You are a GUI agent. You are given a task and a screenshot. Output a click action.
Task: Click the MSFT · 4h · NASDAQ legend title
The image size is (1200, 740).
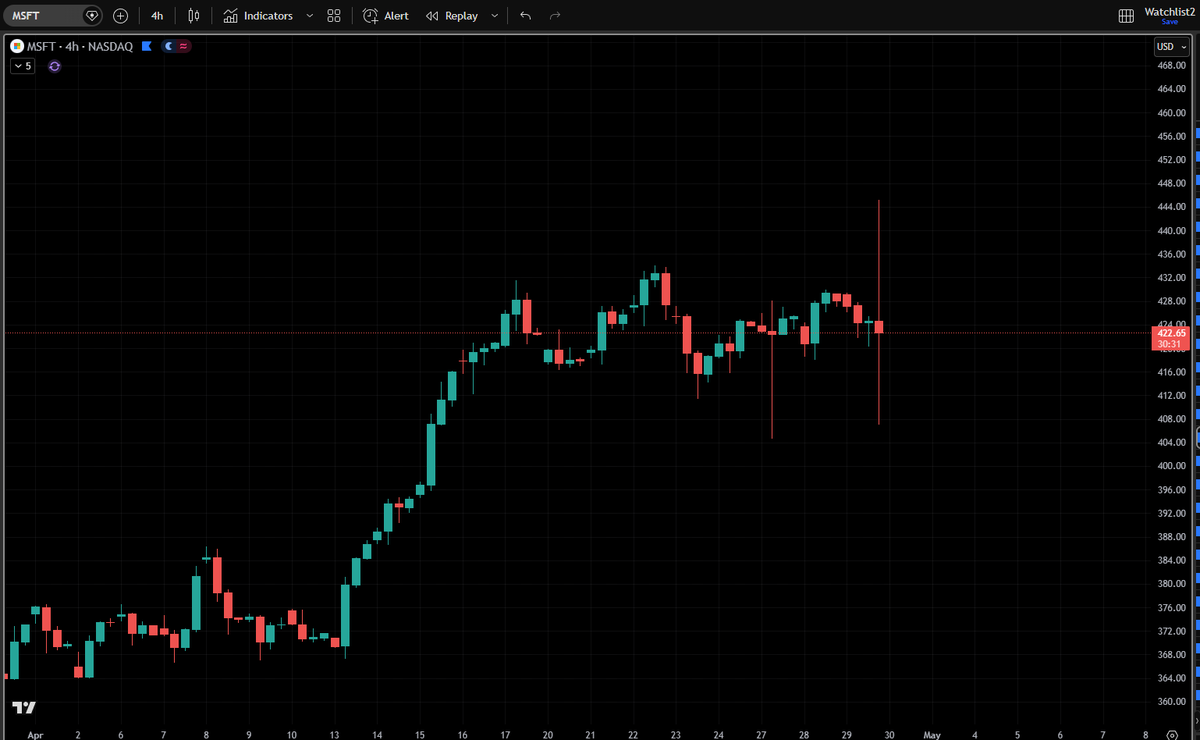click(x=79, y=46)
